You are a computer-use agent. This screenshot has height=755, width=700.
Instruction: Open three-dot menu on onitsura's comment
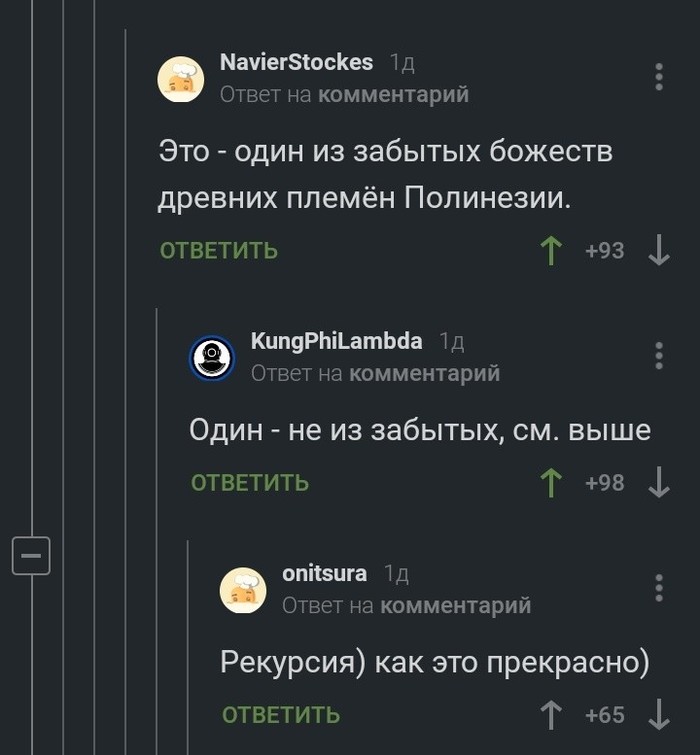pyautogui.click(x=659, y=588)
